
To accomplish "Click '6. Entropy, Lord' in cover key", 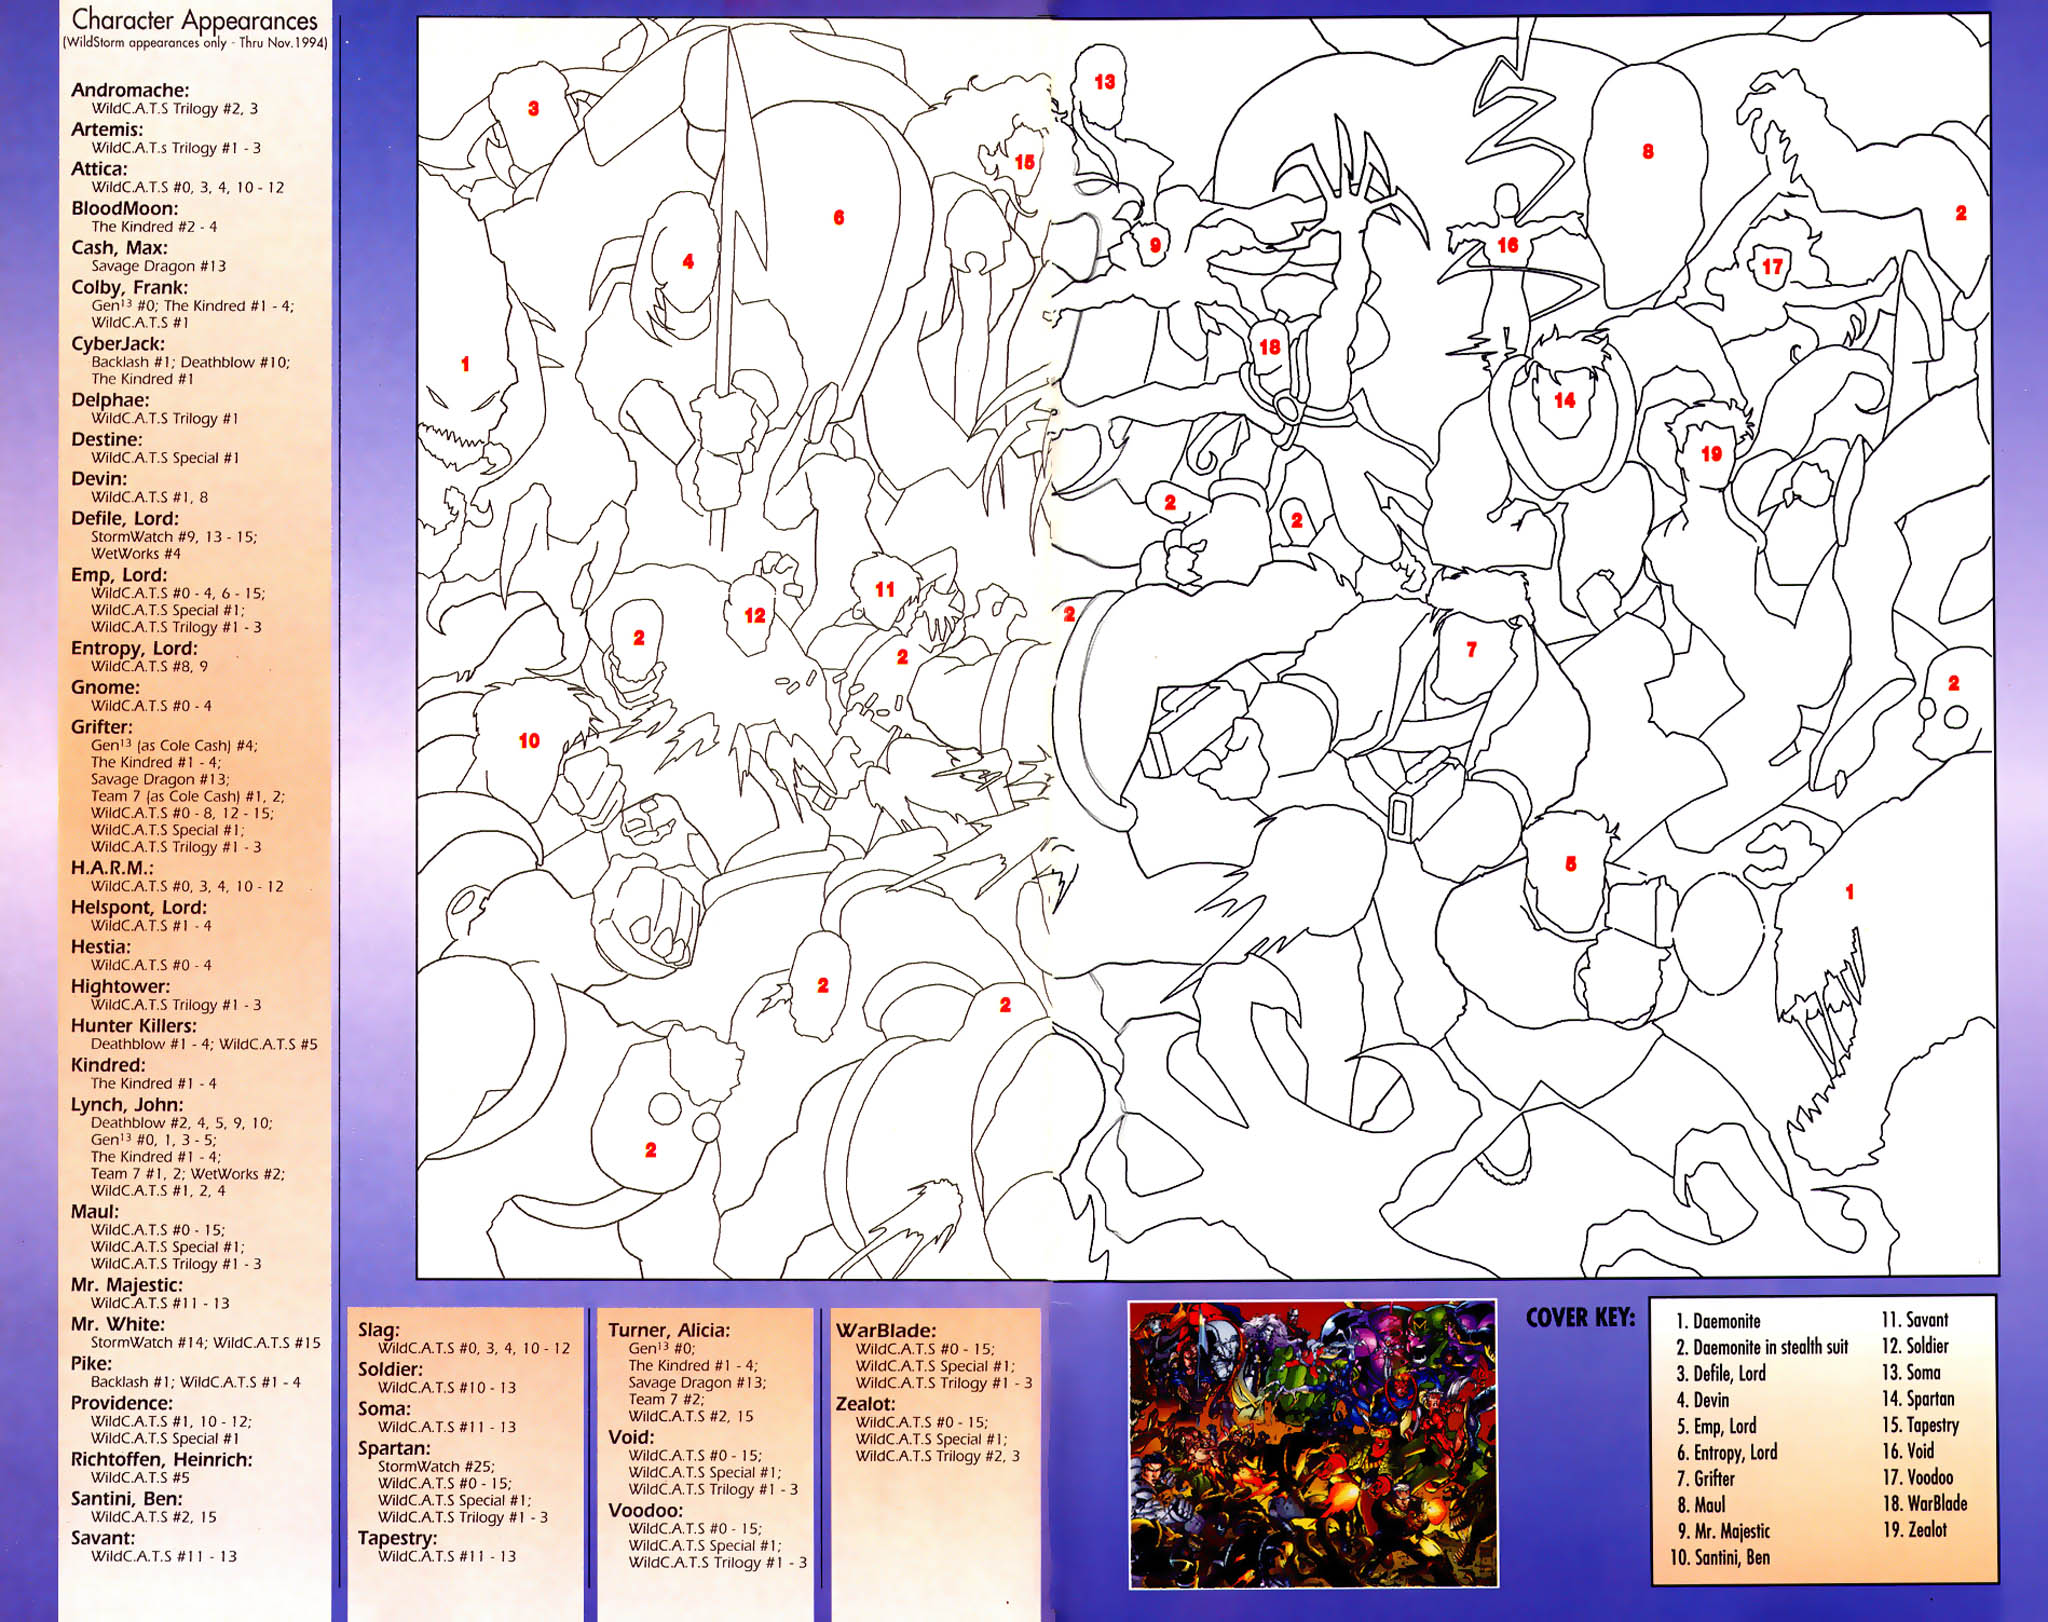I will click(1727, 1452).
